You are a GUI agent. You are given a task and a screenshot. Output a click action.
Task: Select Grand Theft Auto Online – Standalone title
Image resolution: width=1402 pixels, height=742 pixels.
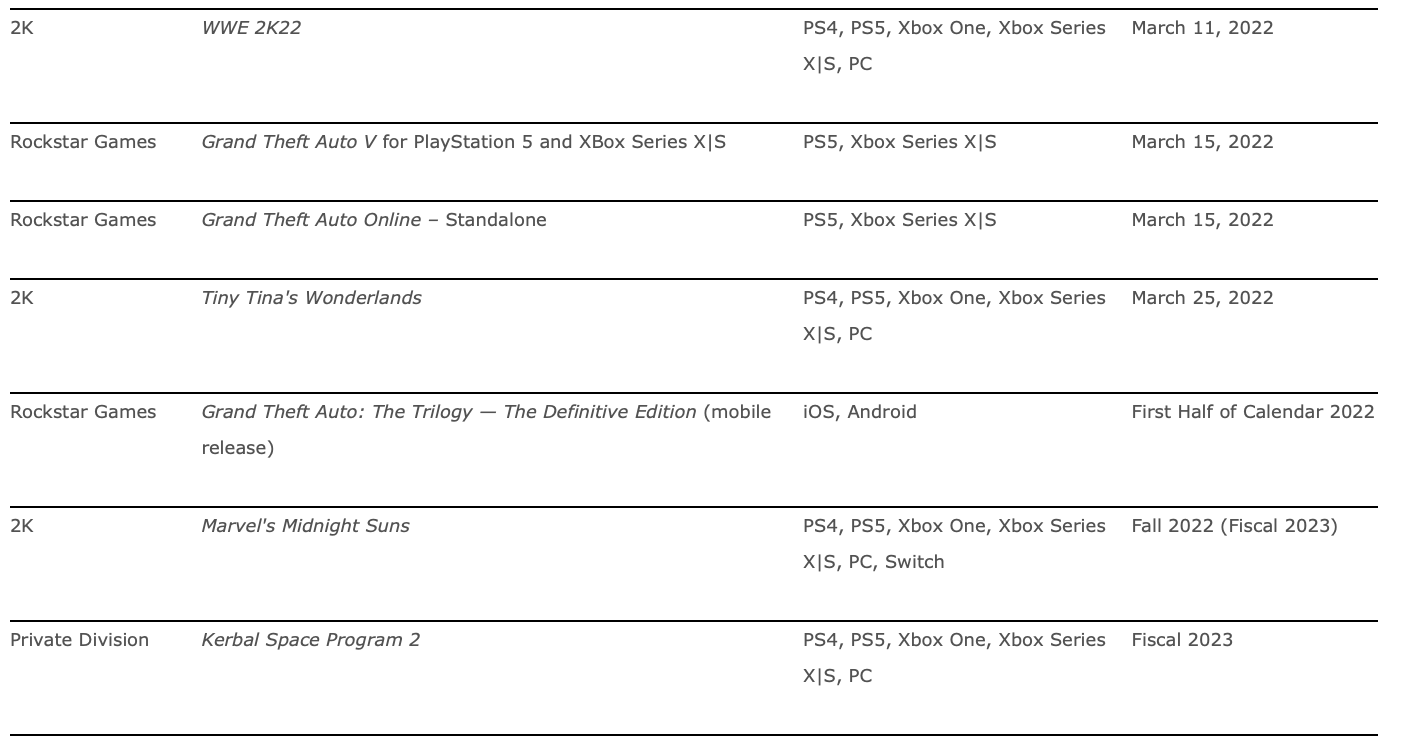click(374, 220)
